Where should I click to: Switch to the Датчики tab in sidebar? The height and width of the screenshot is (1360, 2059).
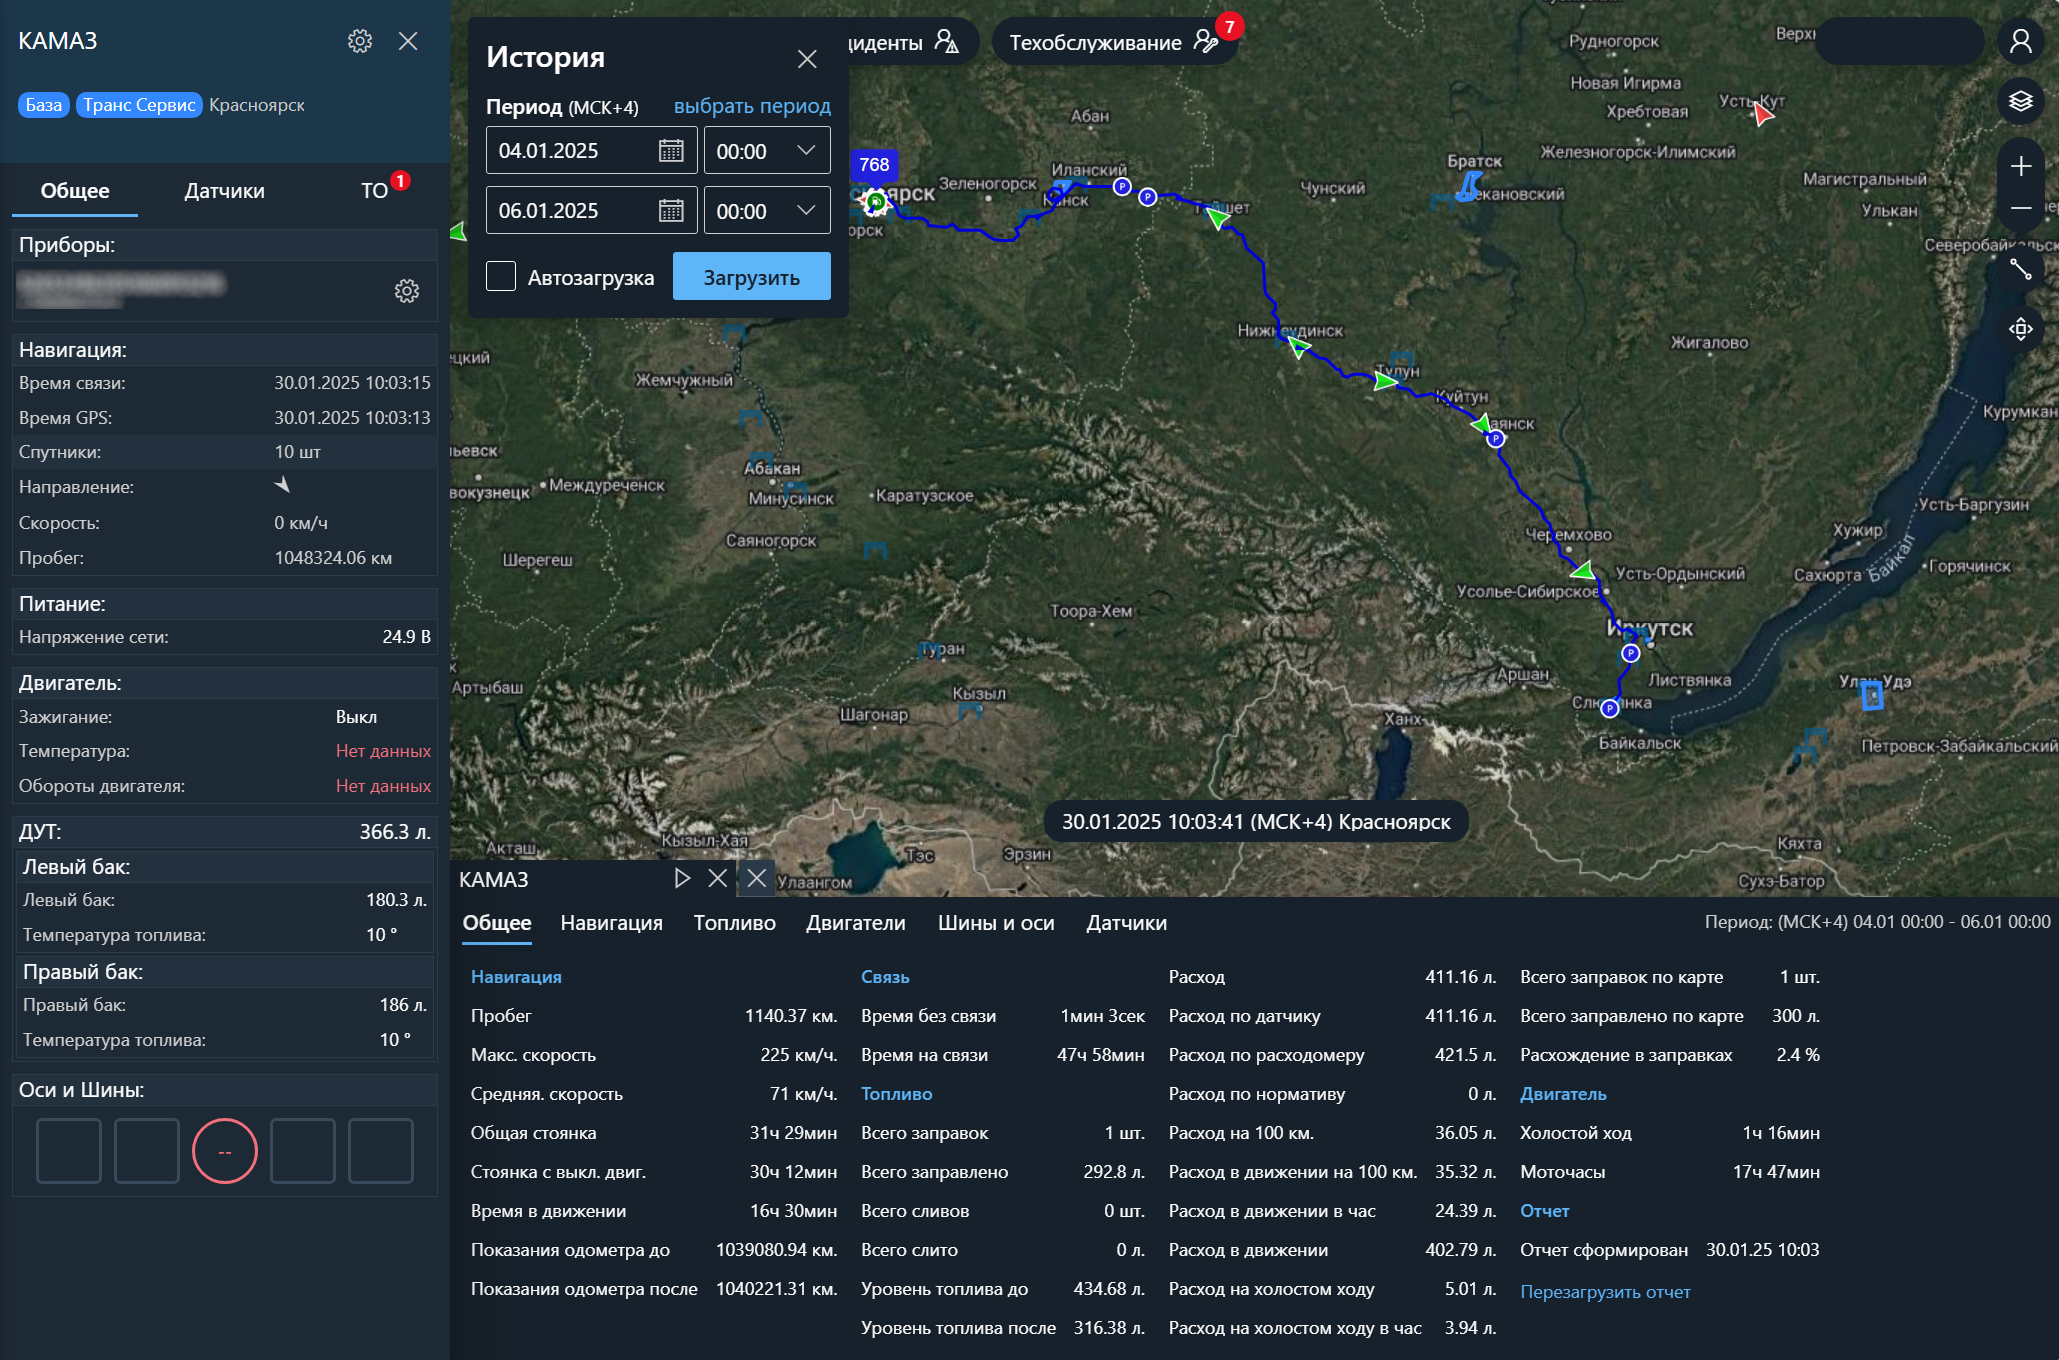[x=224, y=191]
